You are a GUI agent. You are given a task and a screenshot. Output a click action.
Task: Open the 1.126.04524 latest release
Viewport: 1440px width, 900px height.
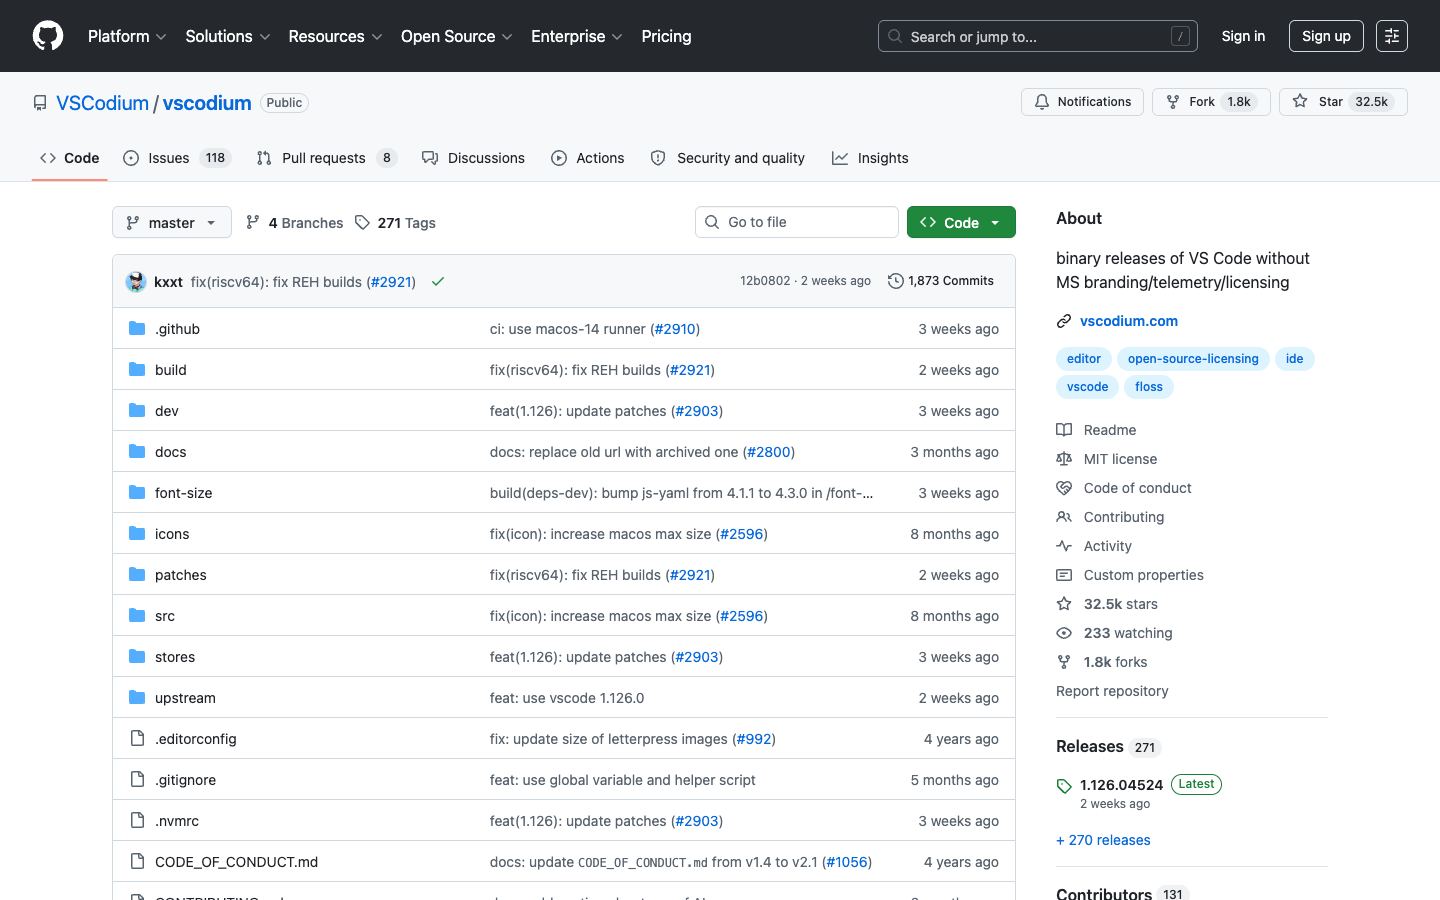coord(1121,785)
